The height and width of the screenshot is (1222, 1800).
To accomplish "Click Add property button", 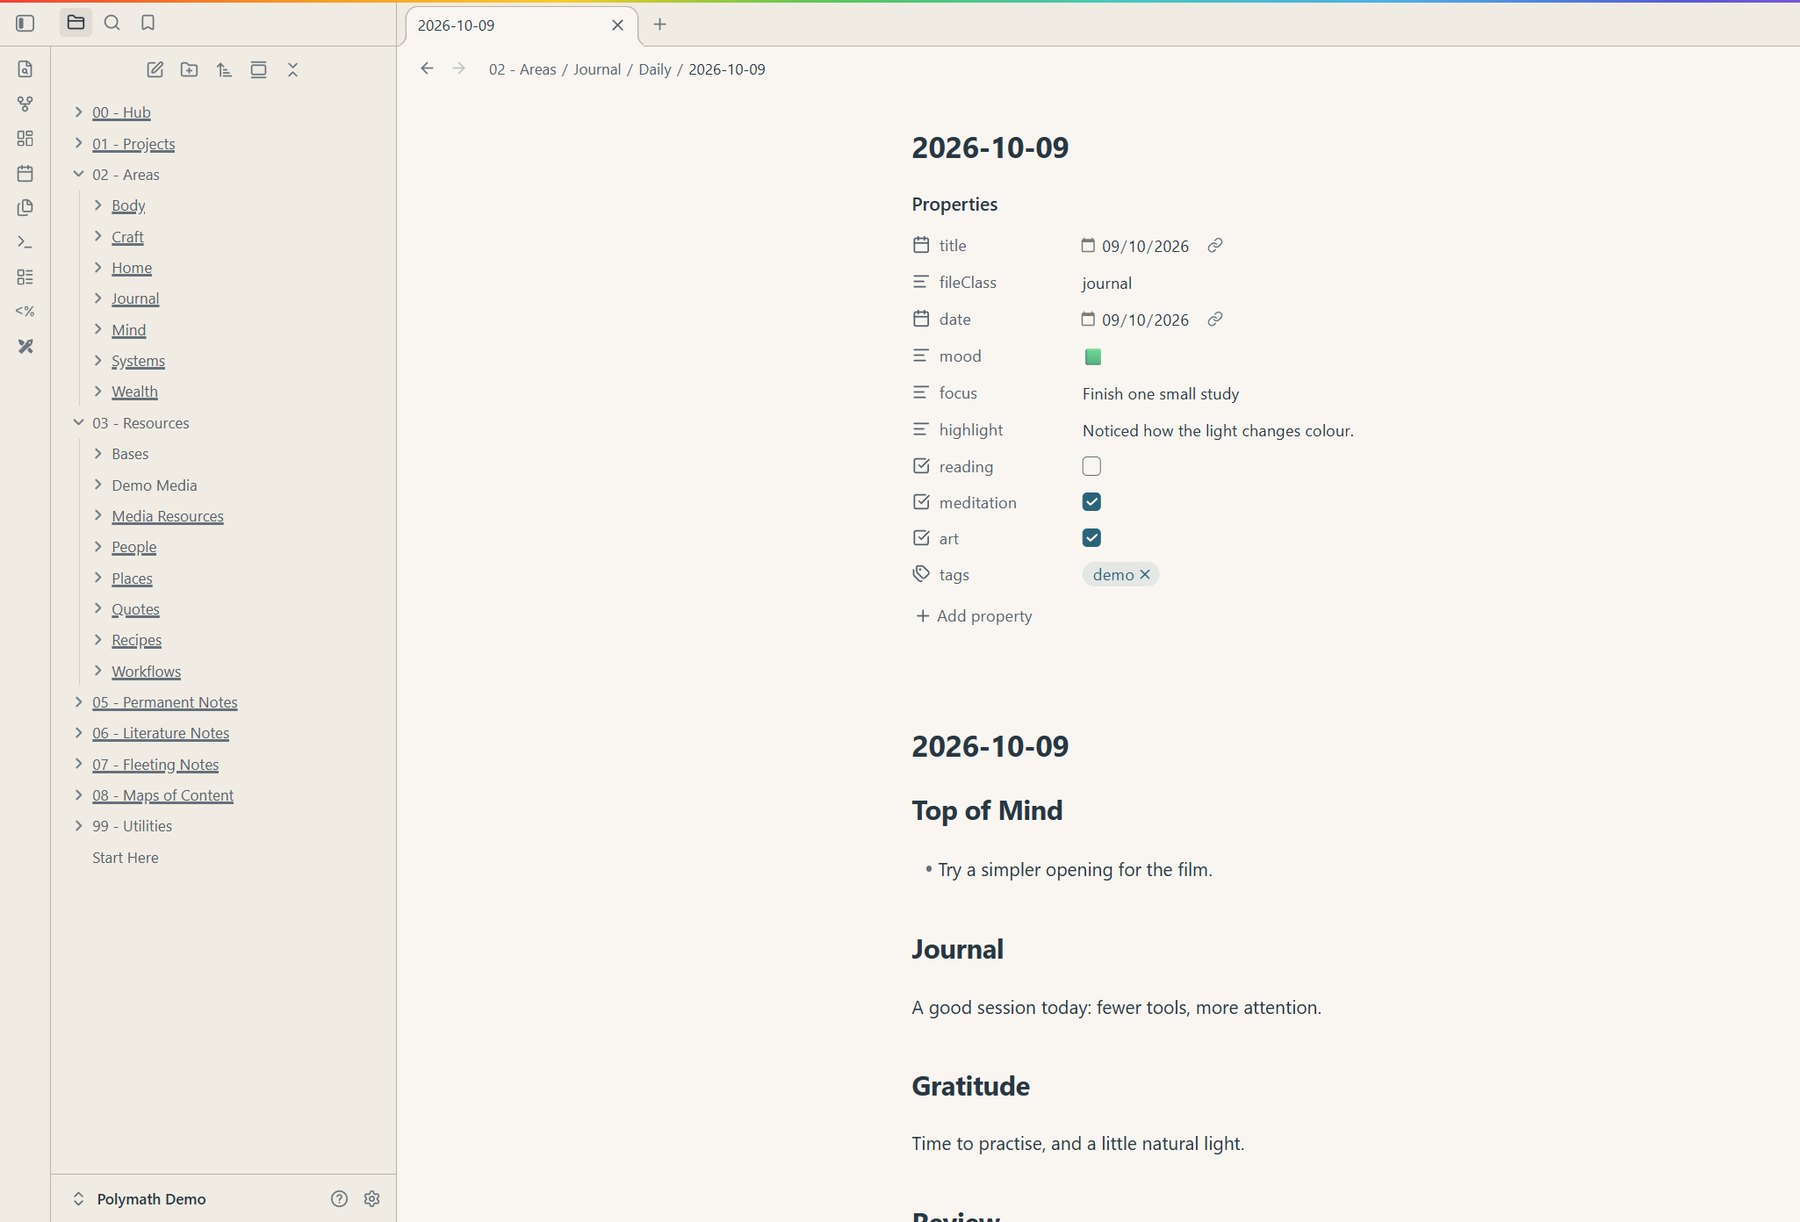I will tap(974, 616).
